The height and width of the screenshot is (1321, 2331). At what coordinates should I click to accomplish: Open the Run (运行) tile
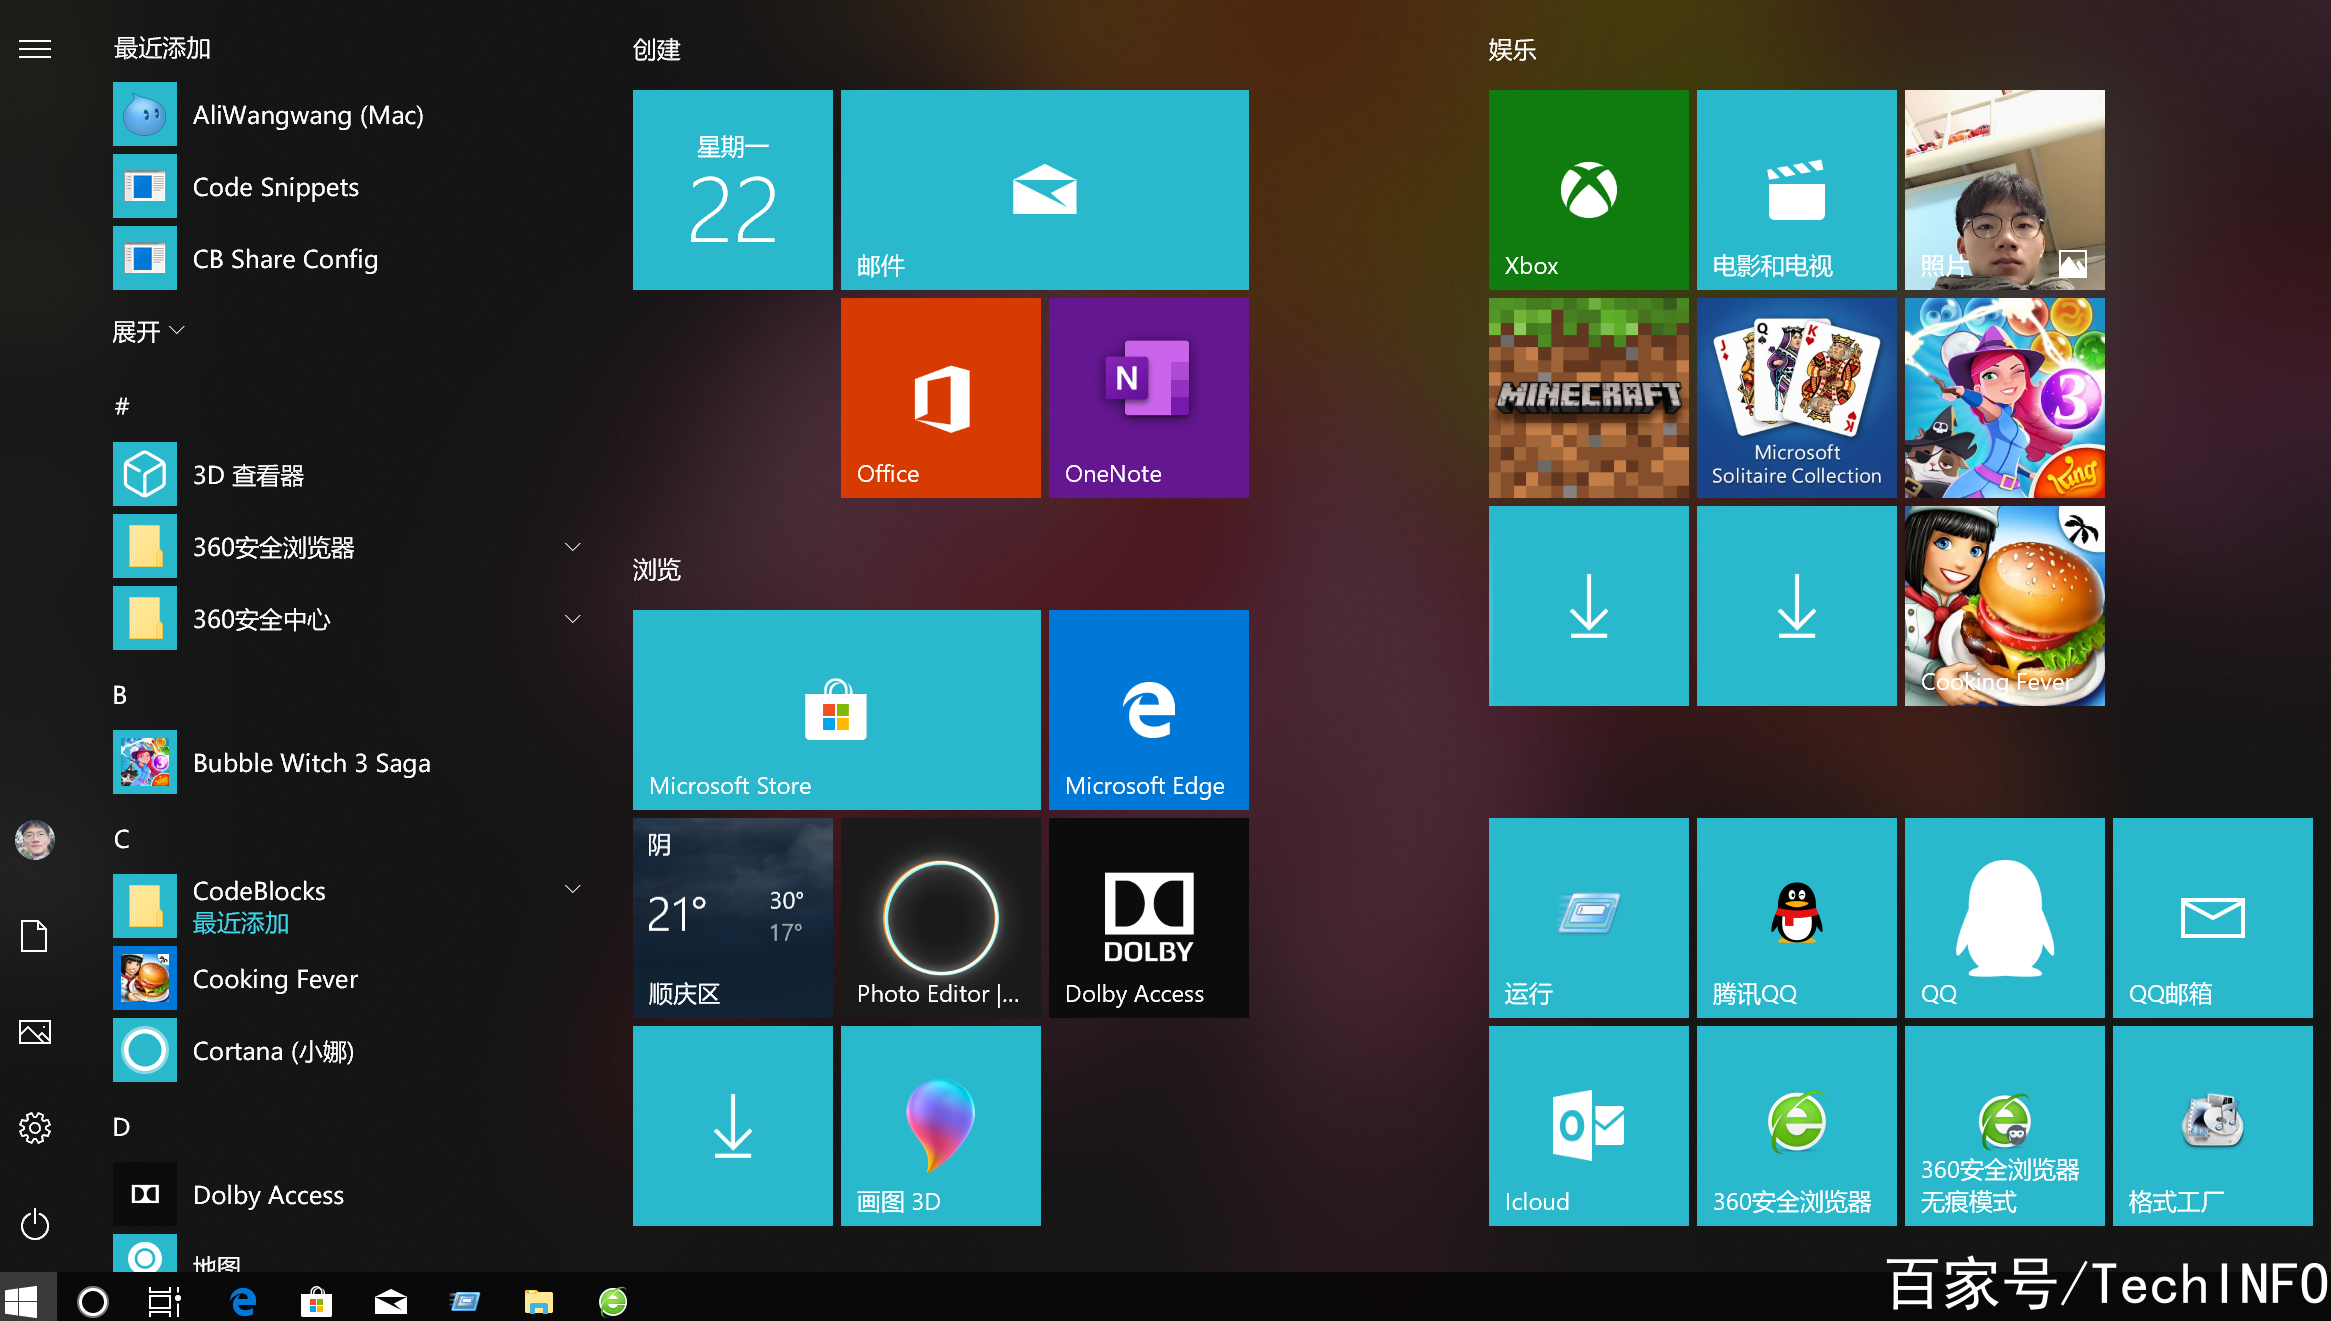[x=1588, y=918]
